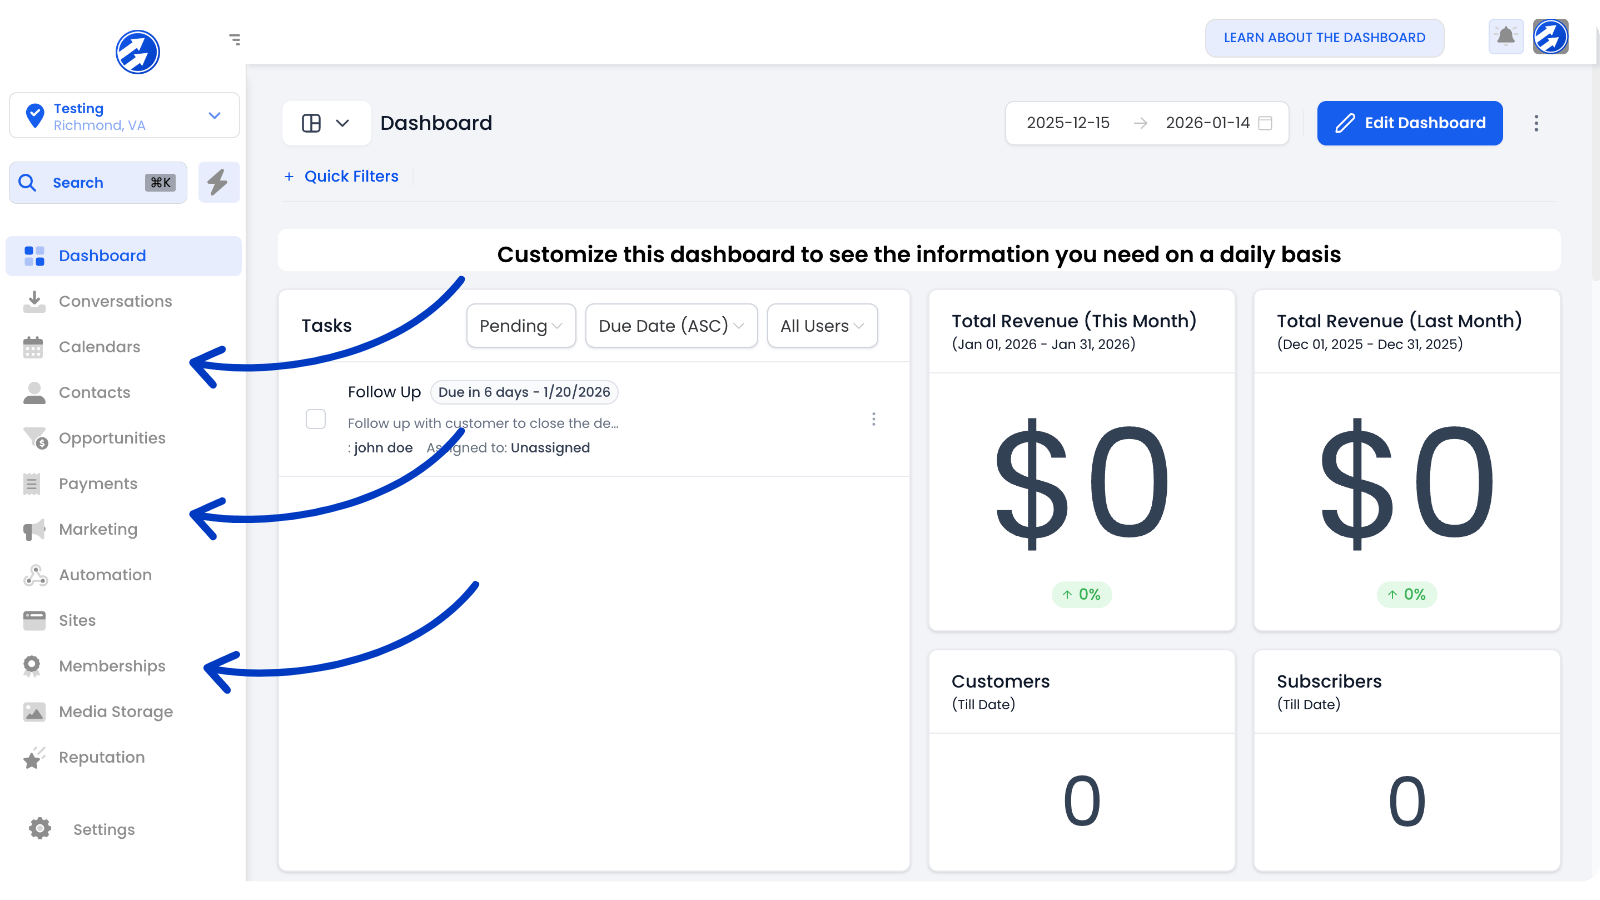
Task: Click the location pin shield icon
Action: [x=35, y=116]
